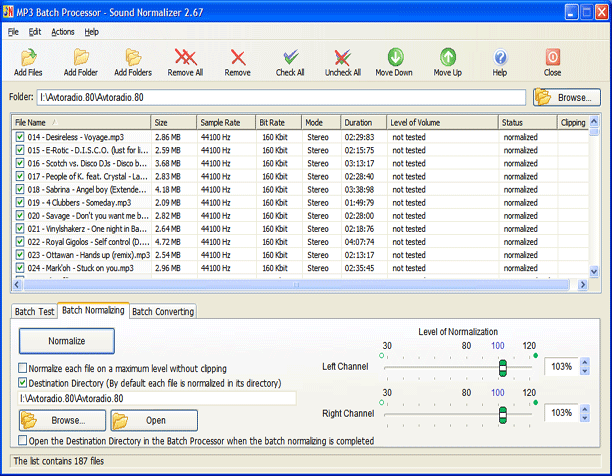Open Help from the toolbar
The height and width of the screenshot is (476, 612).
coord(500,62)
